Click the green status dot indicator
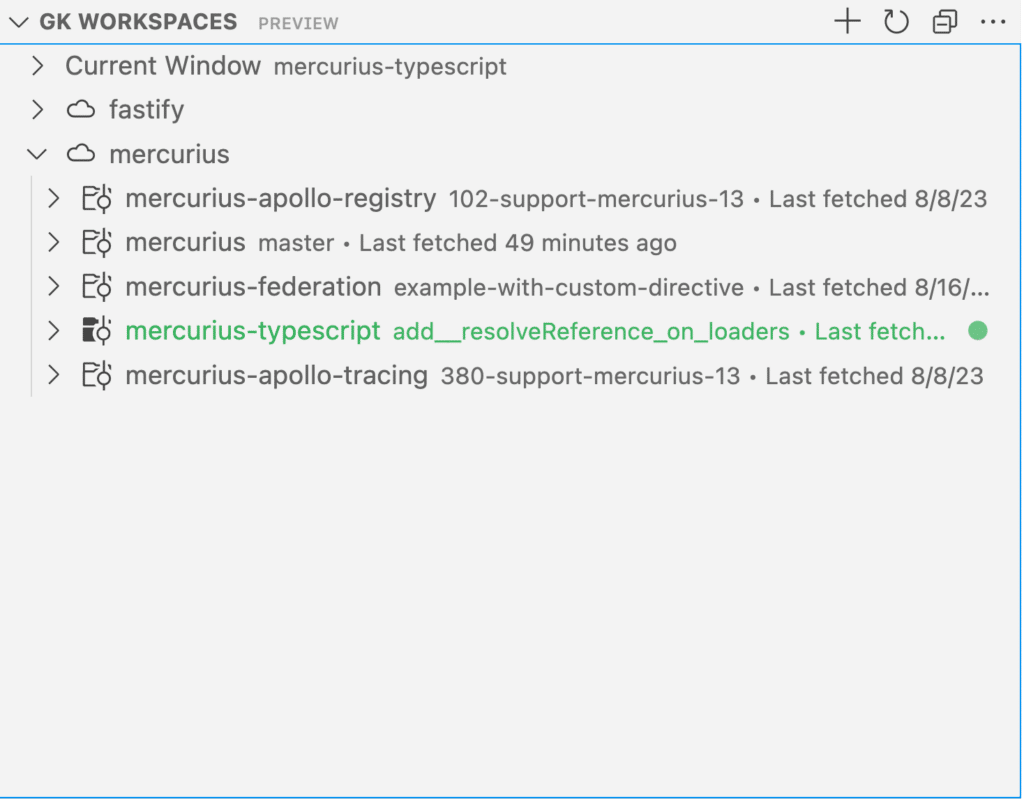 [x=977, y=331]
